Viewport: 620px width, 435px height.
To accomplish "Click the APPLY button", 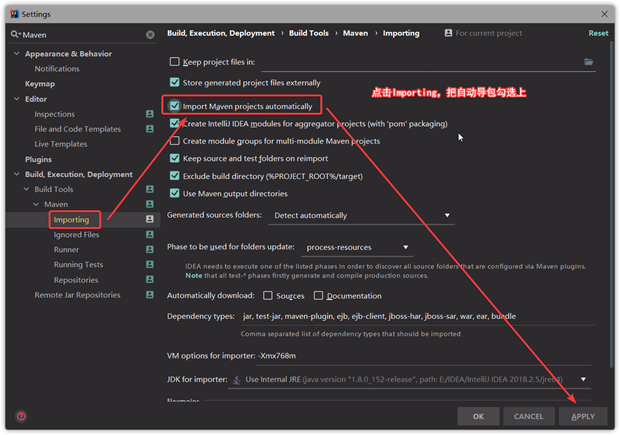I will click(583, 416).
